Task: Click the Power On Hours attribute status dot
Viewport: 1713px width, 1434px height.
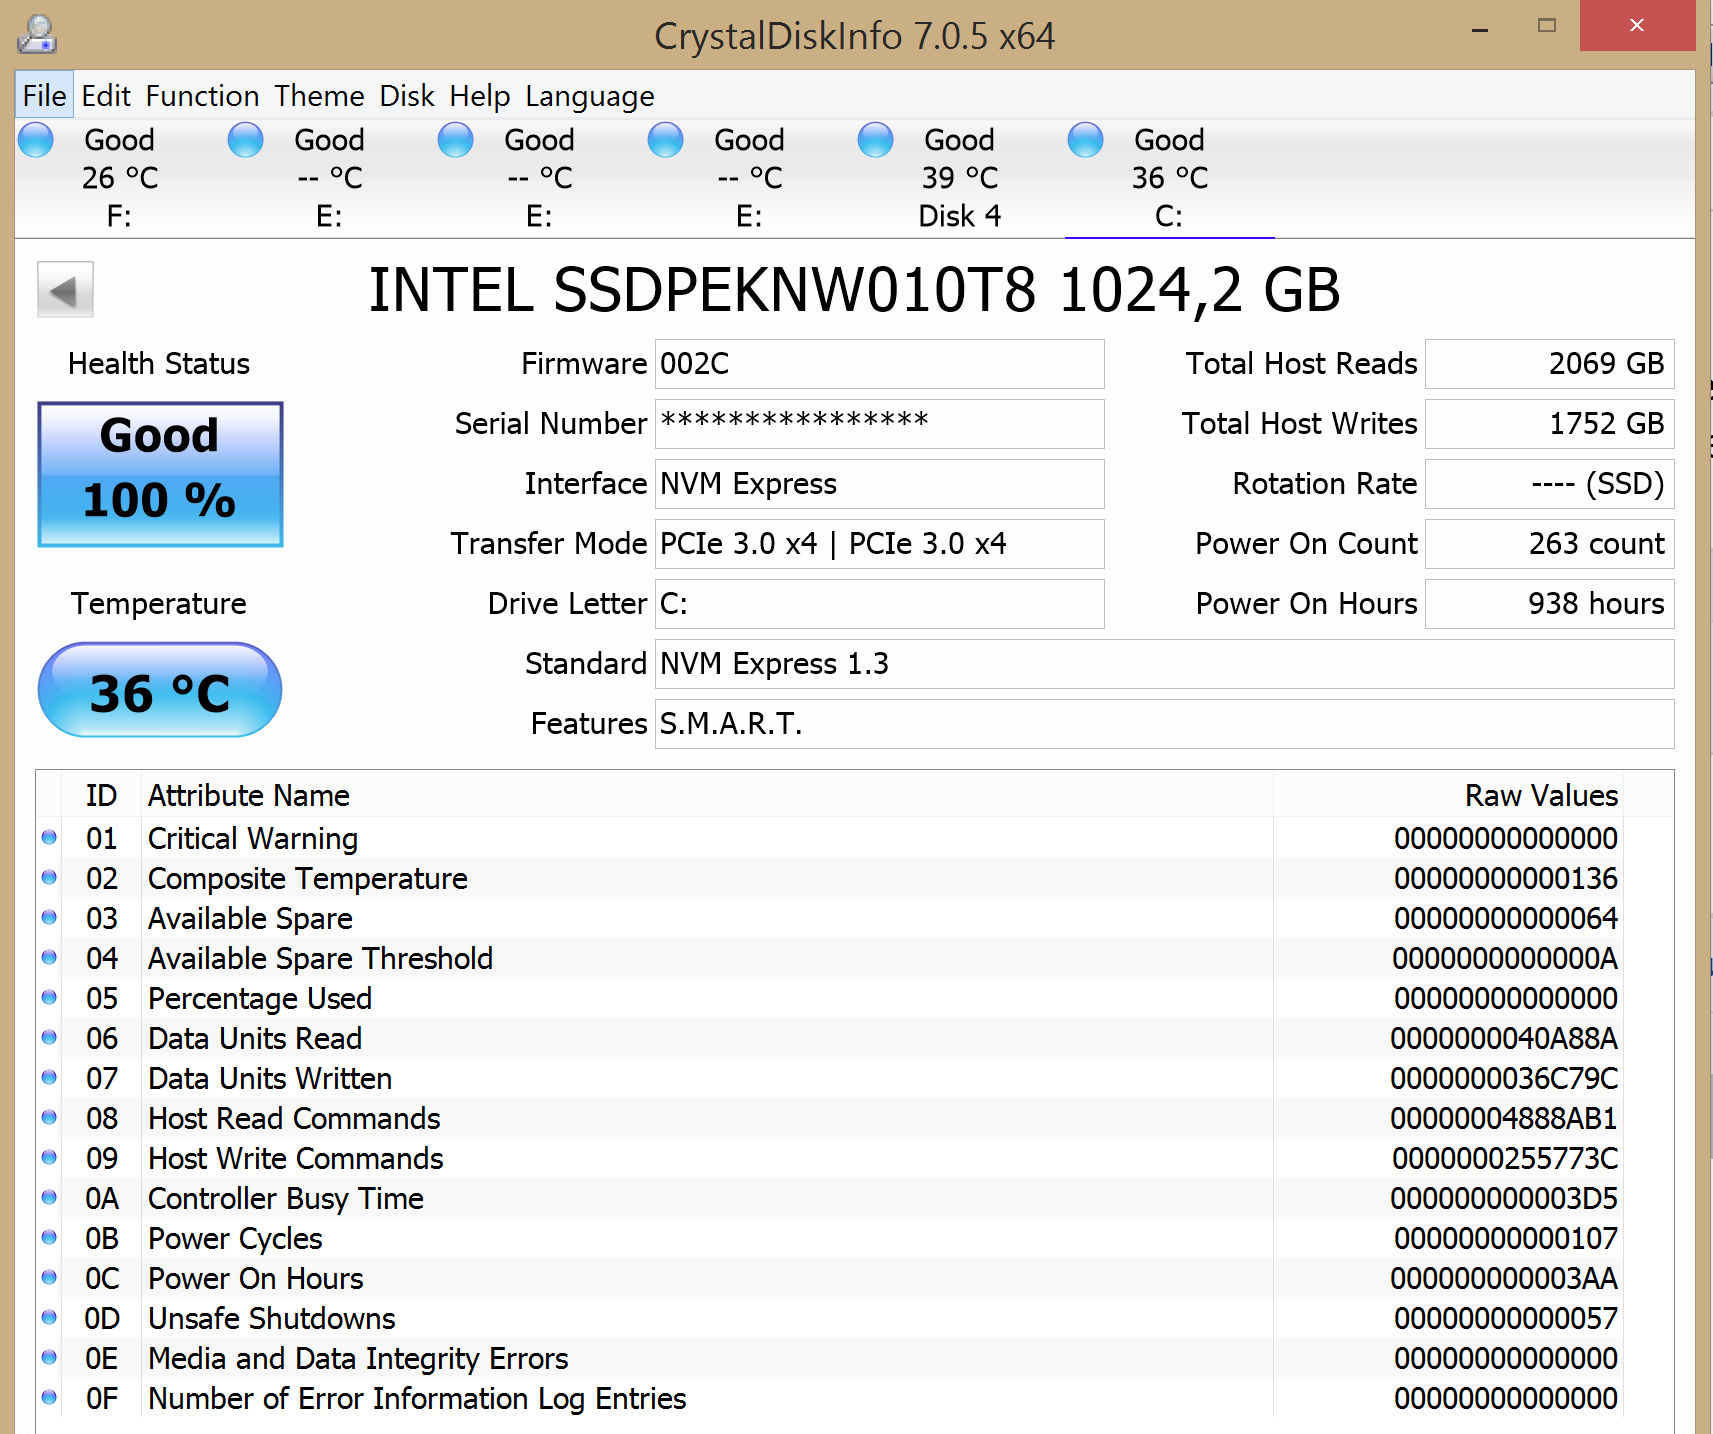Action: click(49, 1278)
